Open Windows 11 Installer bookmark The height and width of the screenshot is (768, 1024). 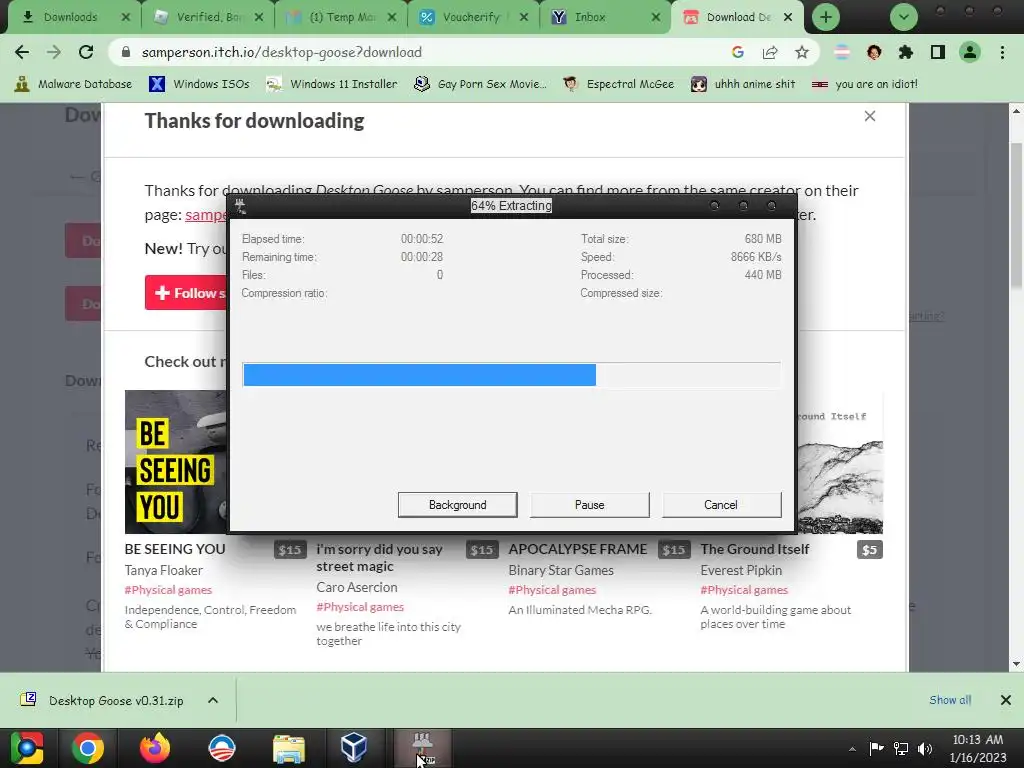[x=332, y=84]
